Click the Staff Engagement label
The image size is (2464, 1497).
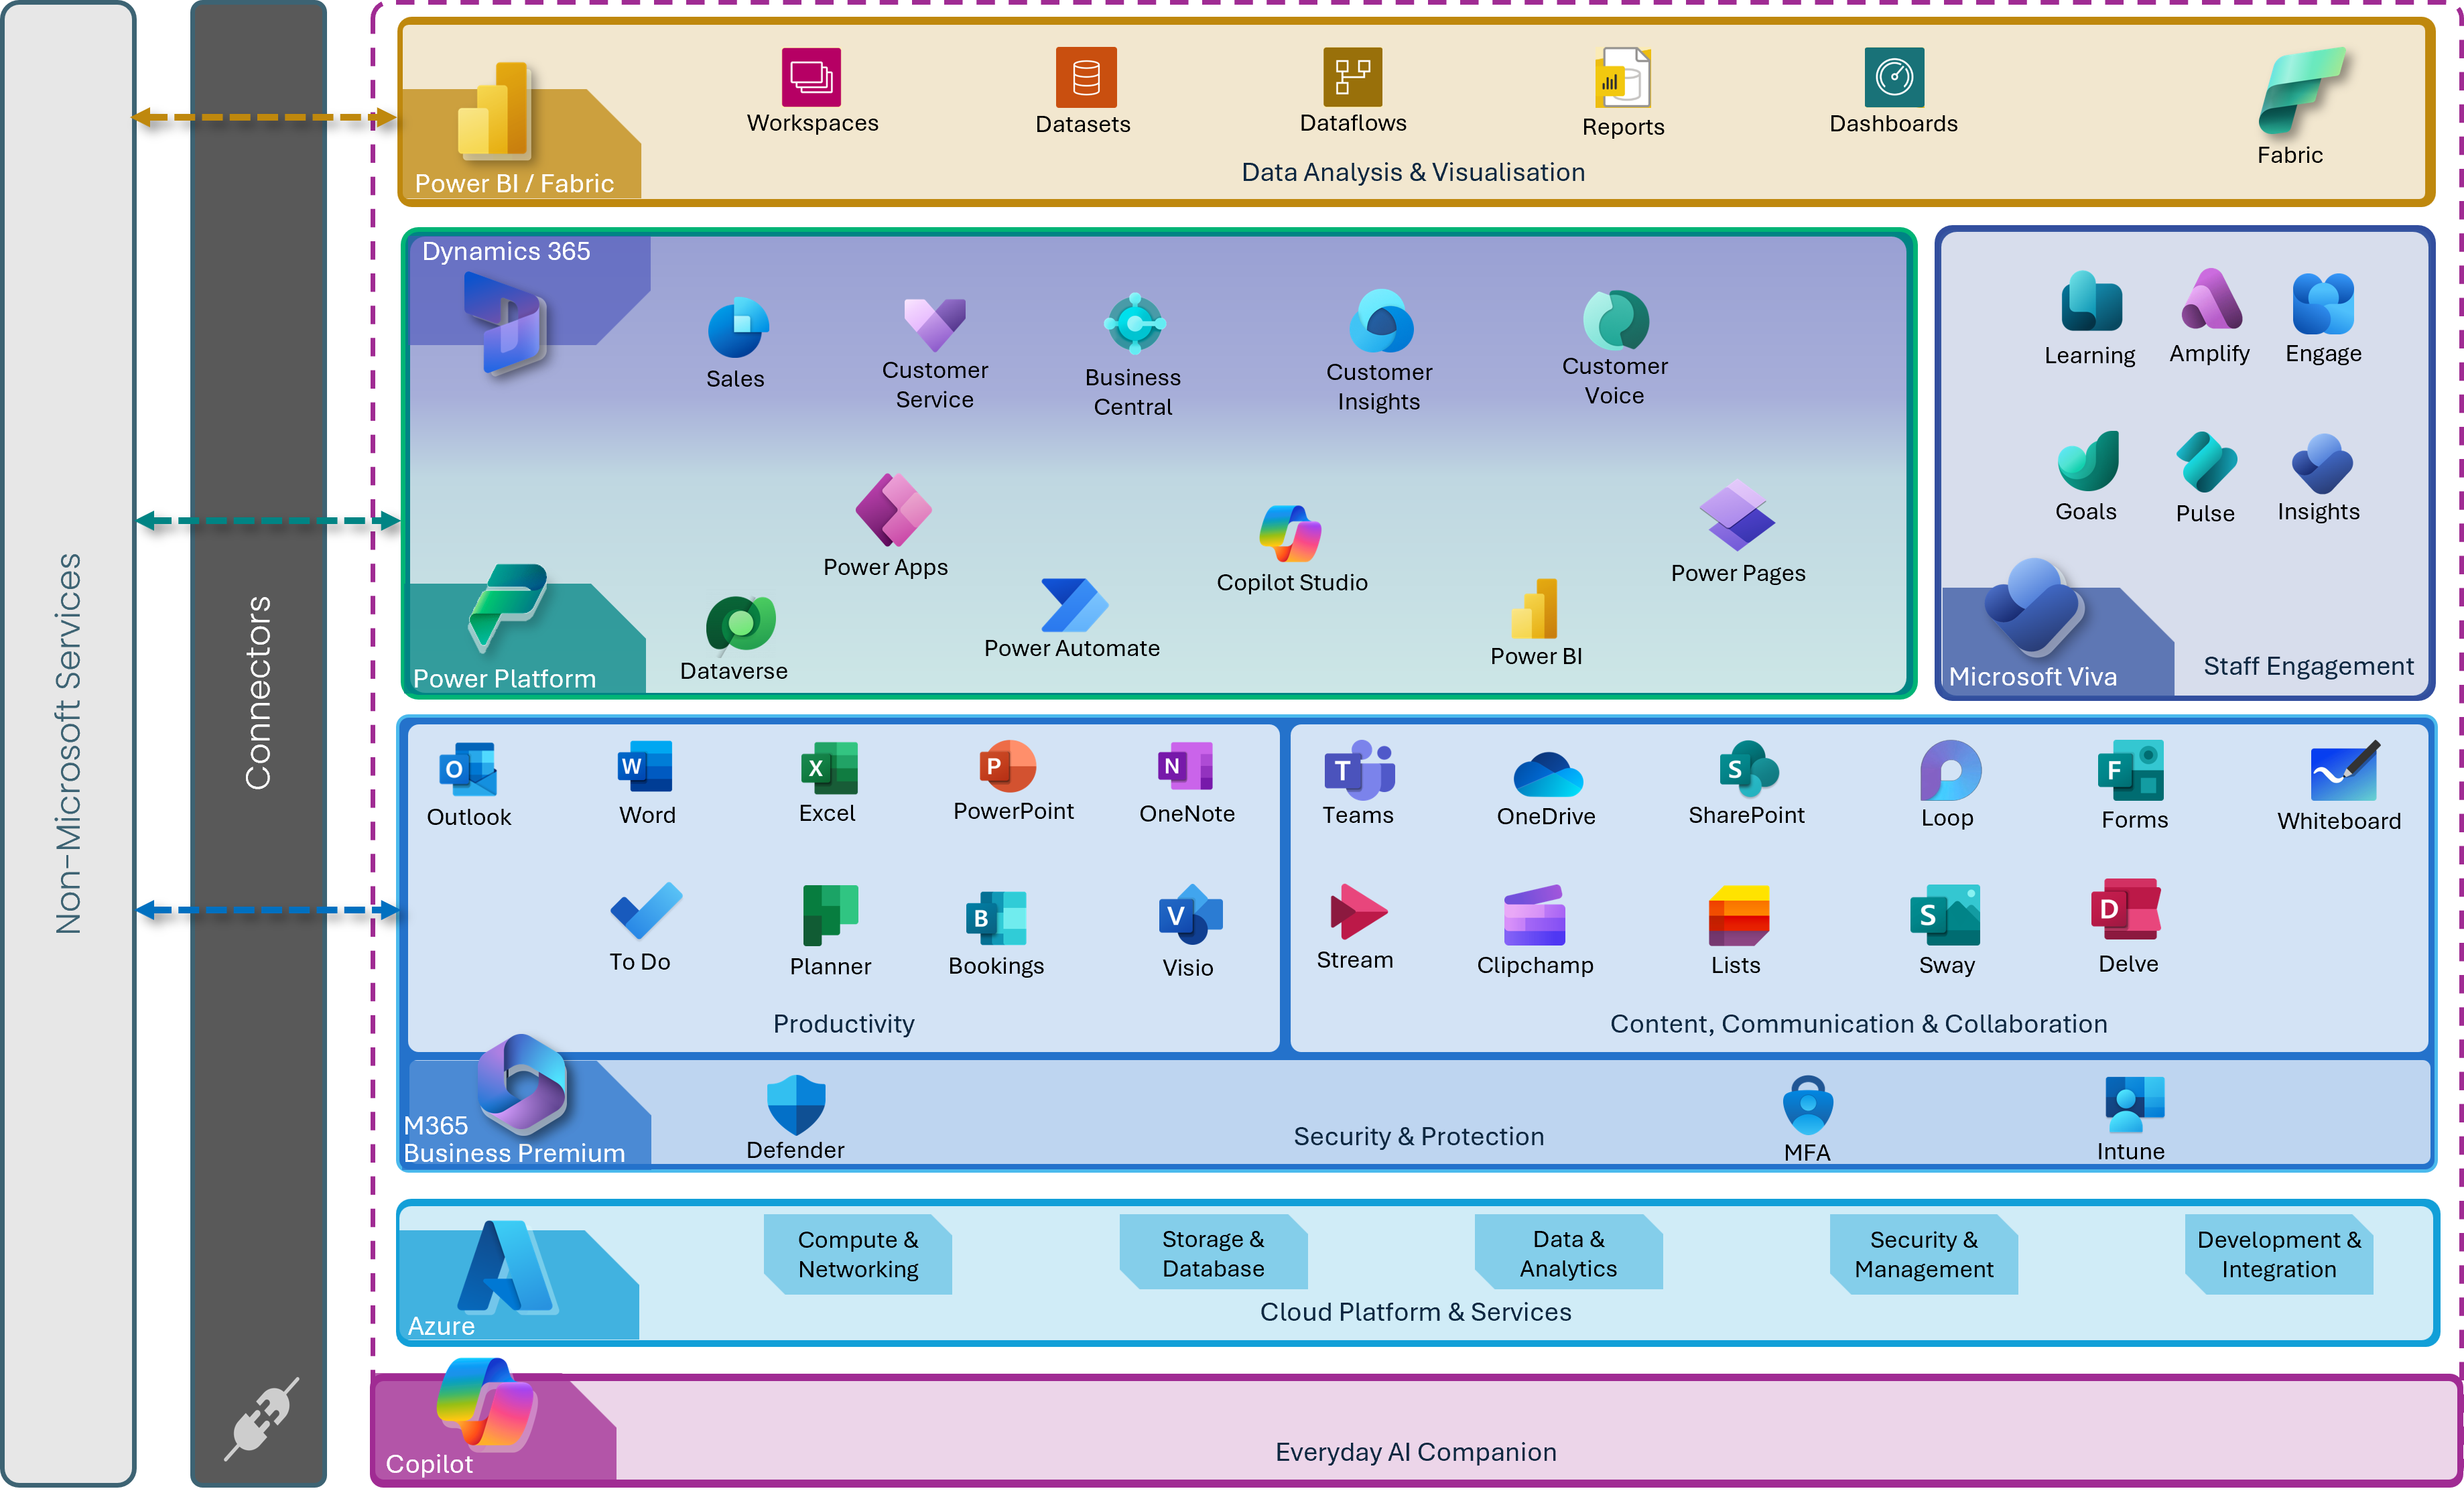(x=2308, y=666)
